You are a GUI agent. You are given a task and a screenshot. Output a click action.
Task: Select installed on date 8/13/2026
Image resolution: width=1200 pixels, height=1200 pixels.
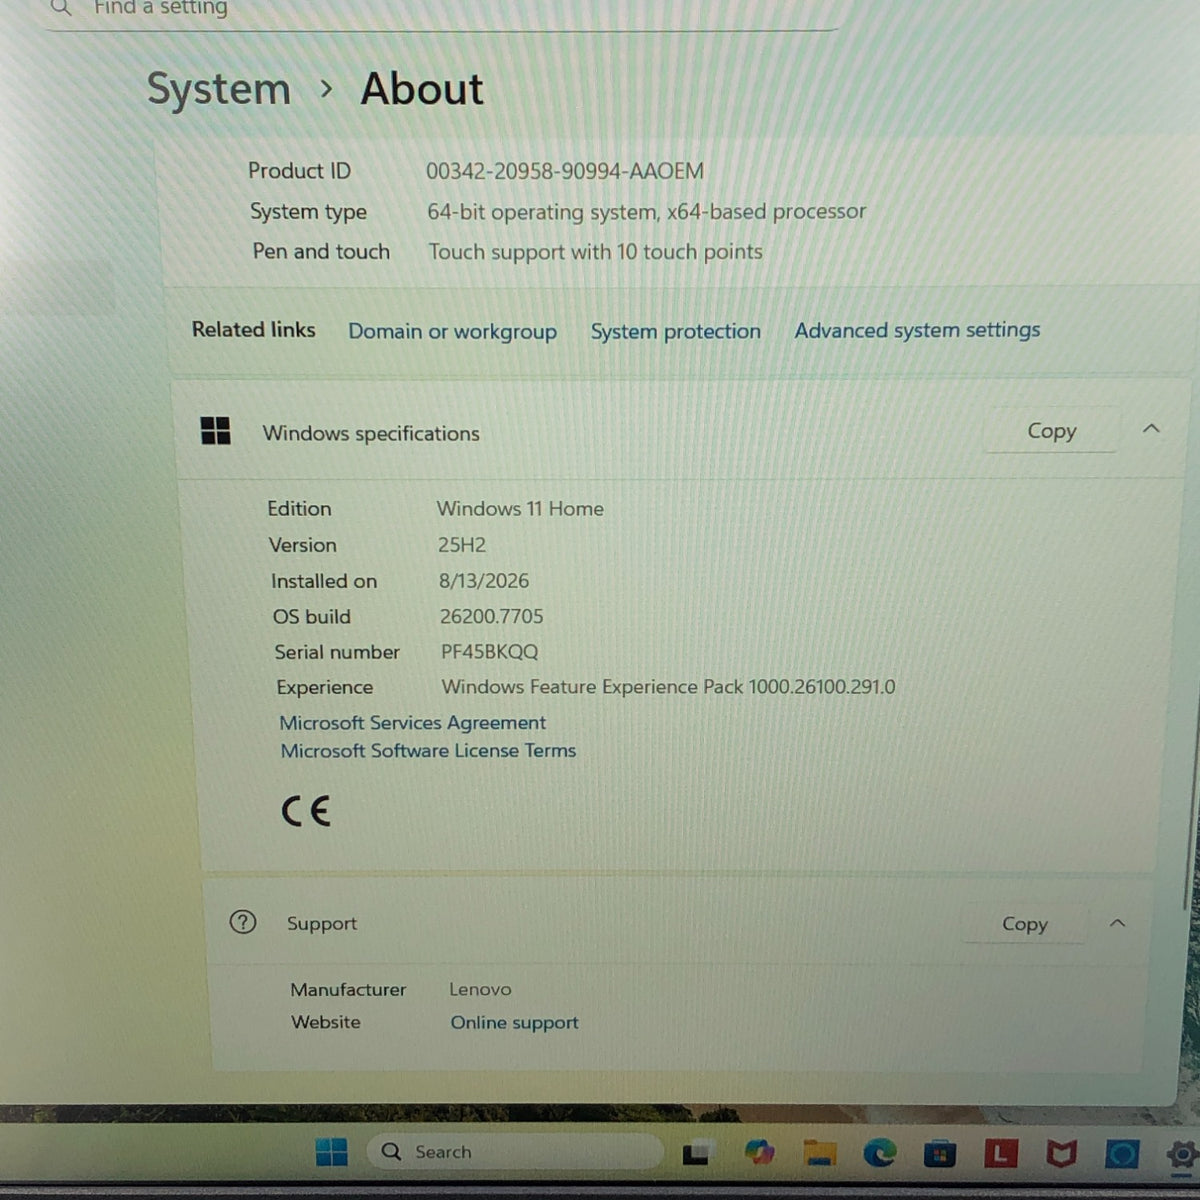coord(484,581)
